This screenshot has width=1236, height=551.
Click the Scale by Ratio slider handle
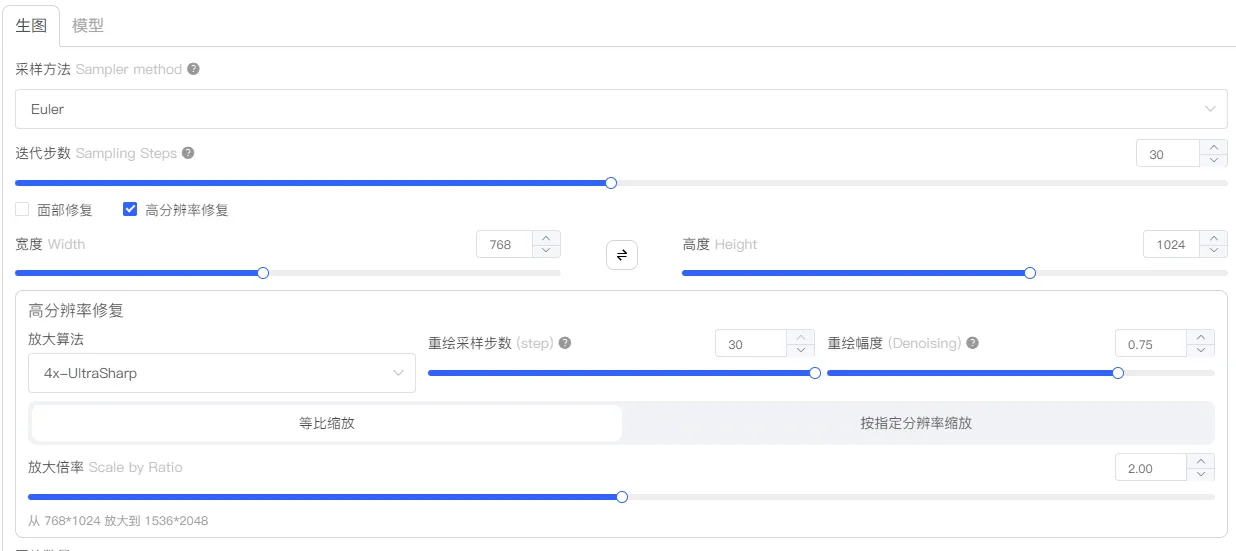coord(622,497)
